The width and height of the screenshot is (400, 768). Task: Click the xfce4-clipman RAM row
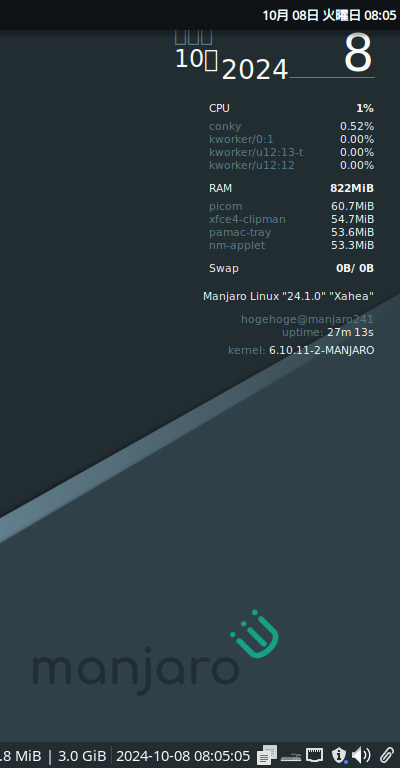[x=291, y=219]
